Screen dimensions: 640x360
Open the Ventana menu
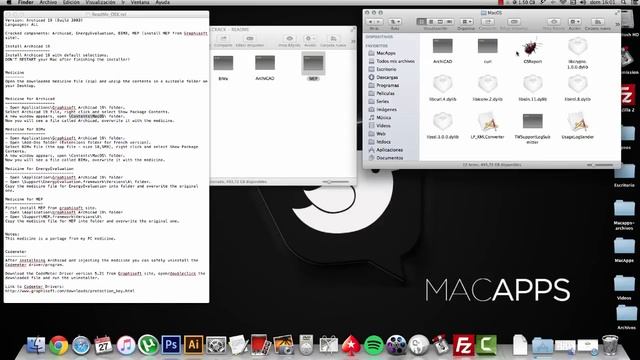(x=140, y=2)
